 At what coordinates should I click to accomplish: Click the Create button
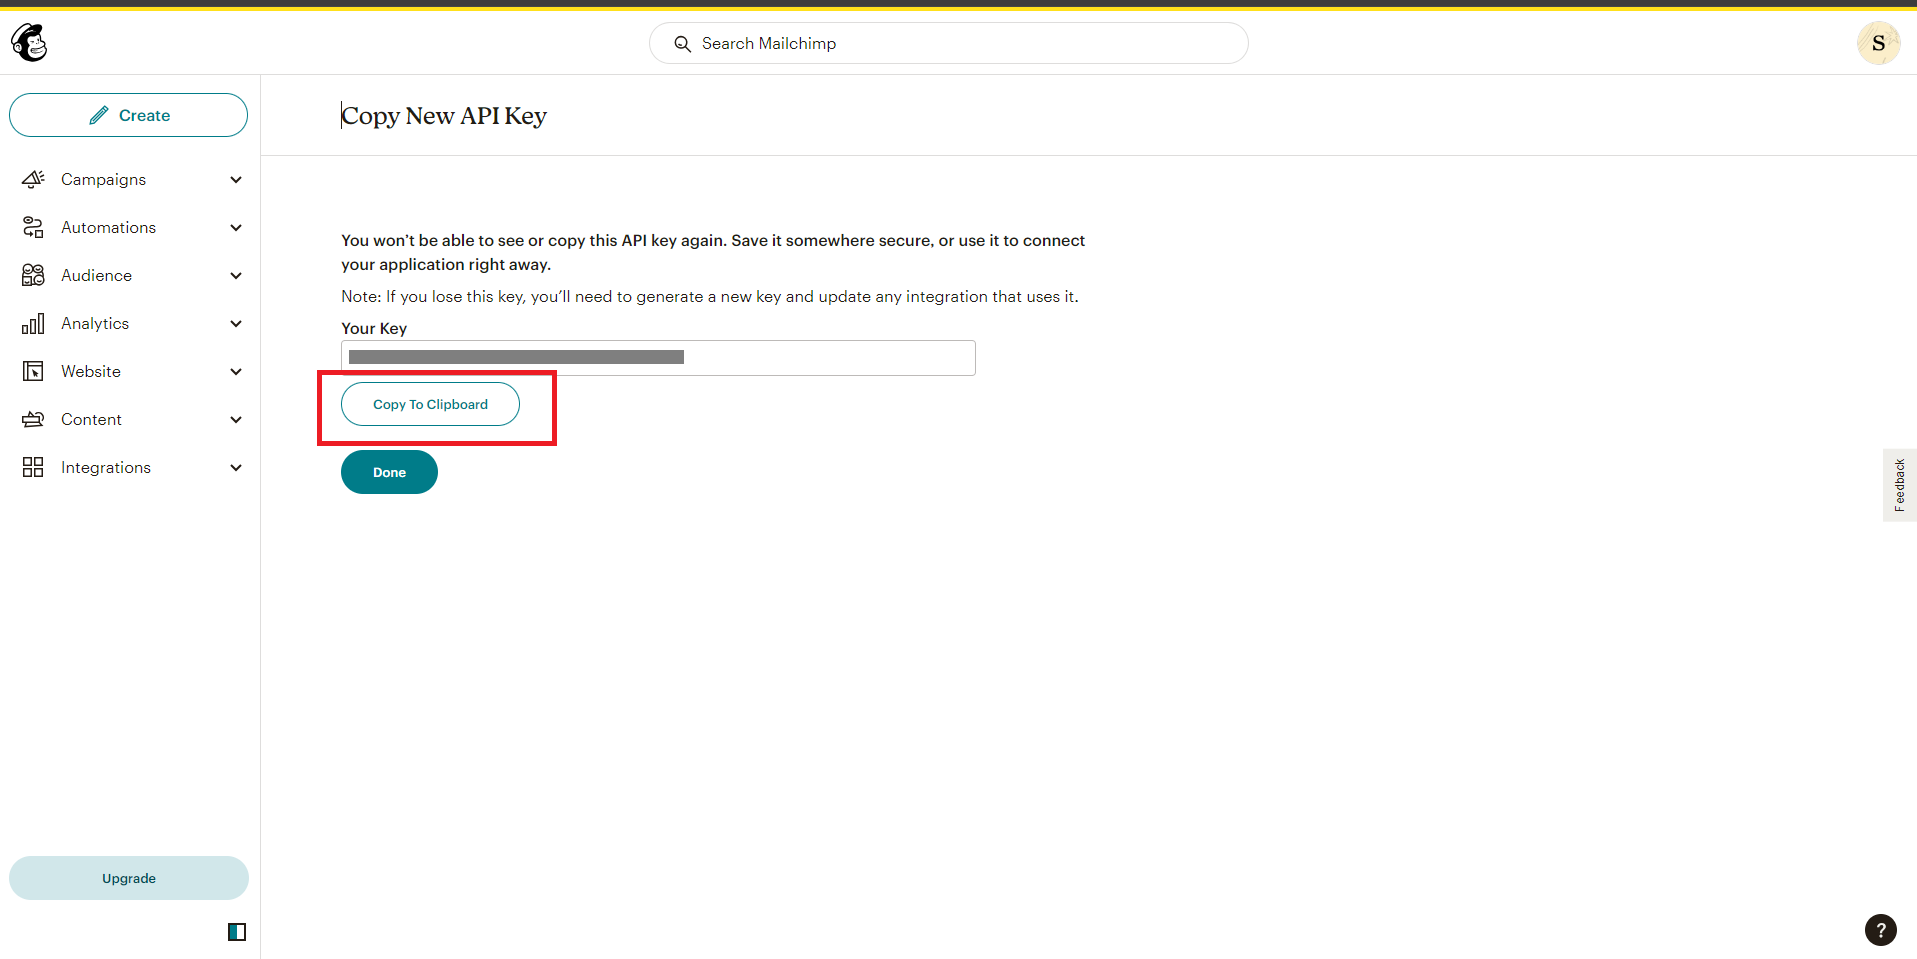tap(128, 115)
